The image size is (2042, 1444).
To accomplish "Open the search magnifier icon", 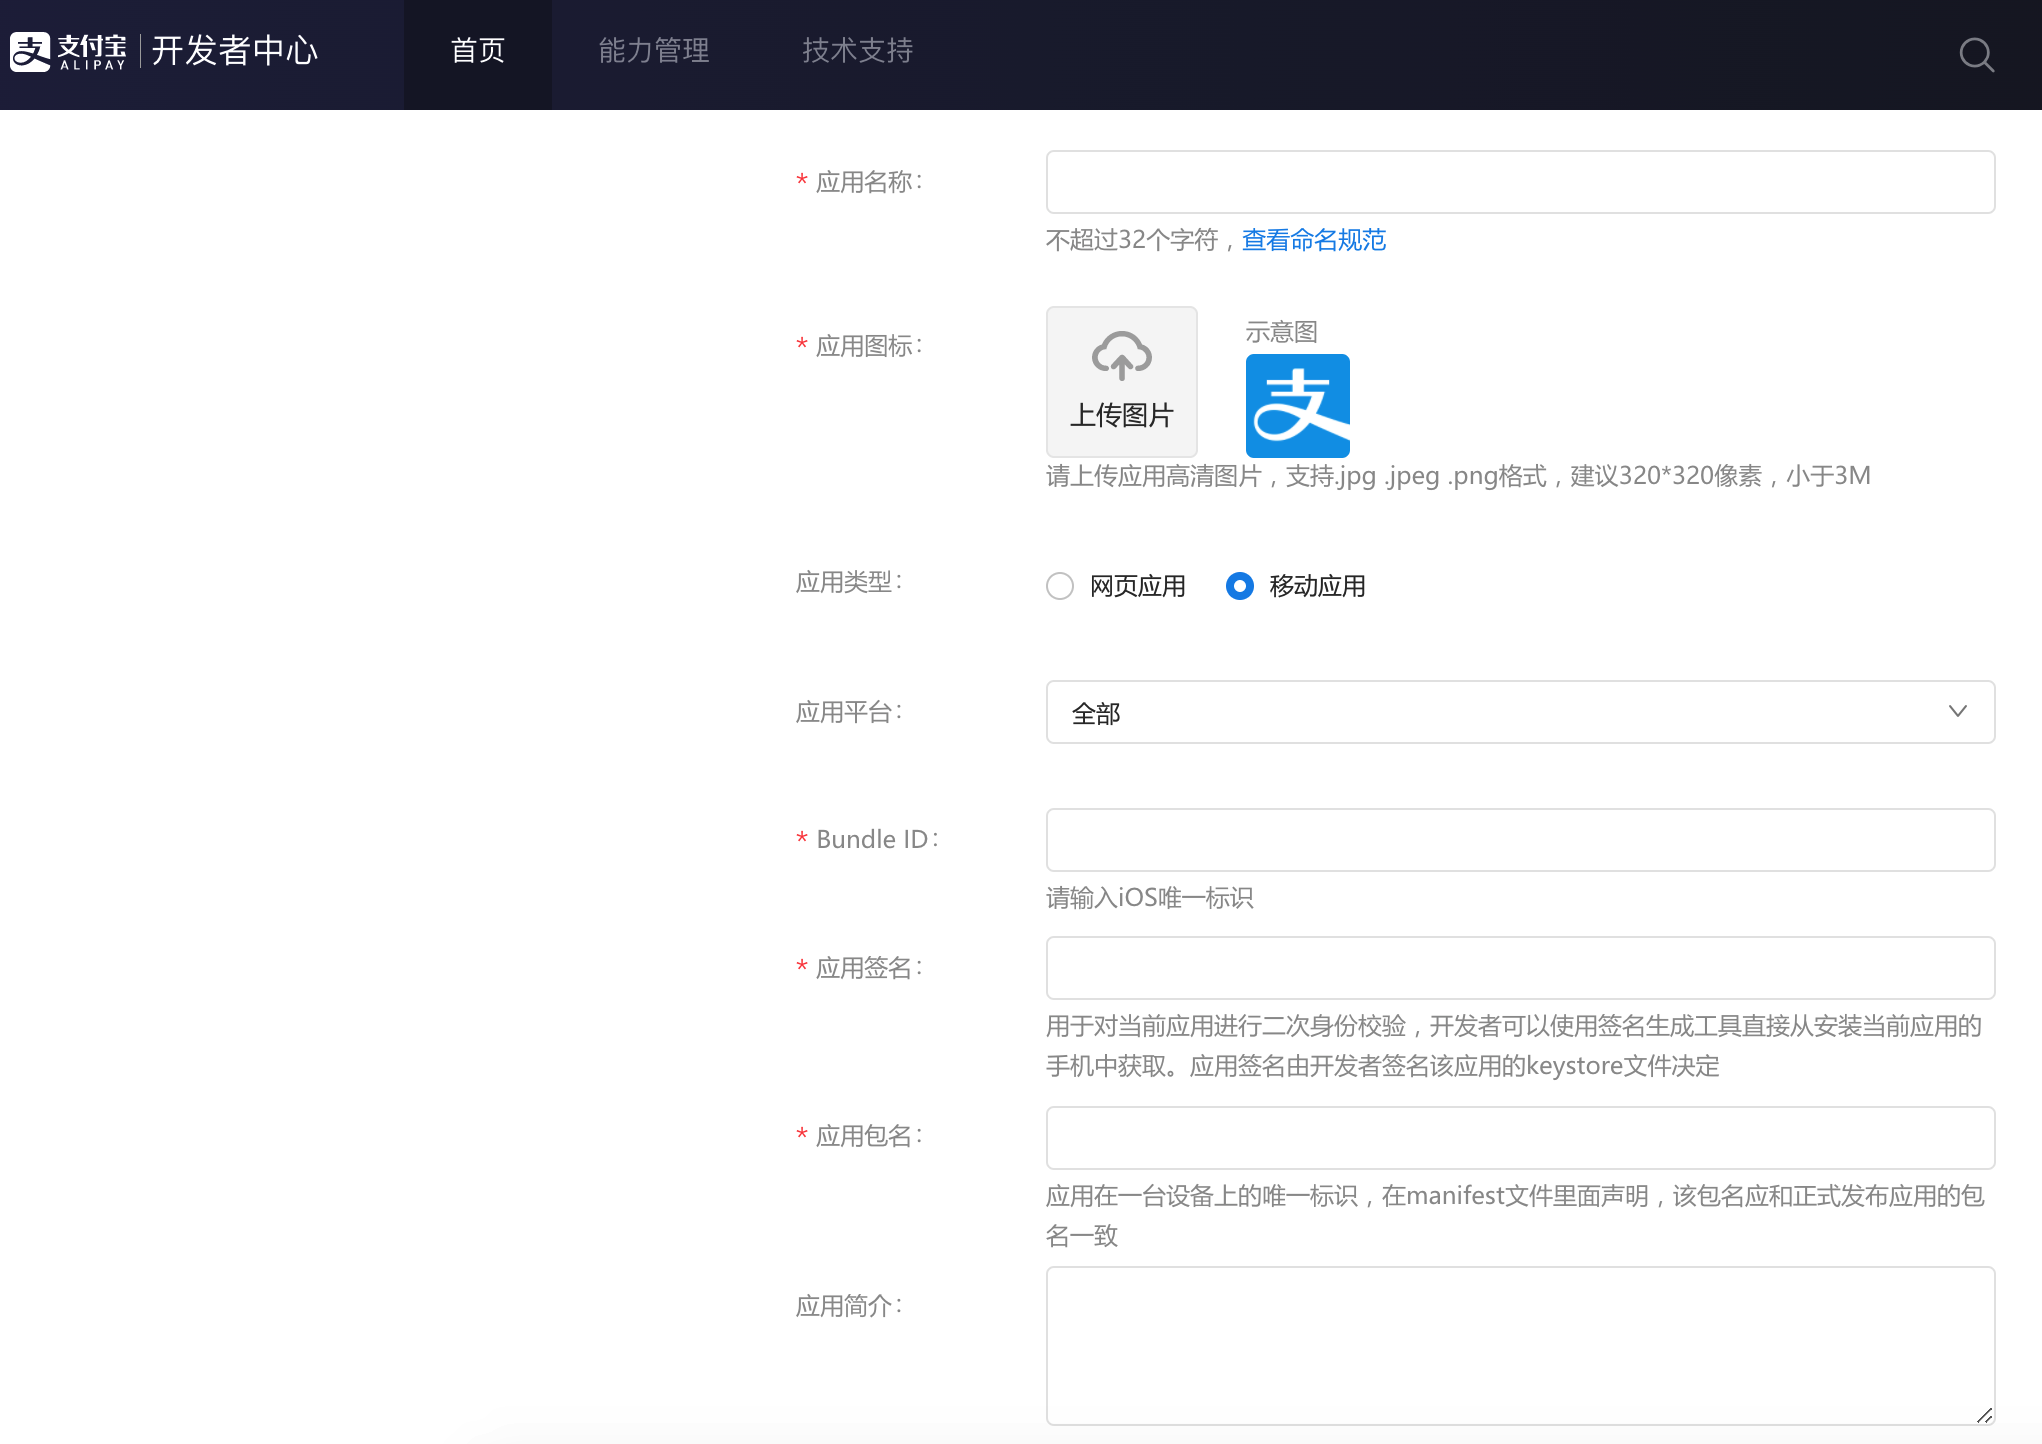I will (x=1976, y=55).
